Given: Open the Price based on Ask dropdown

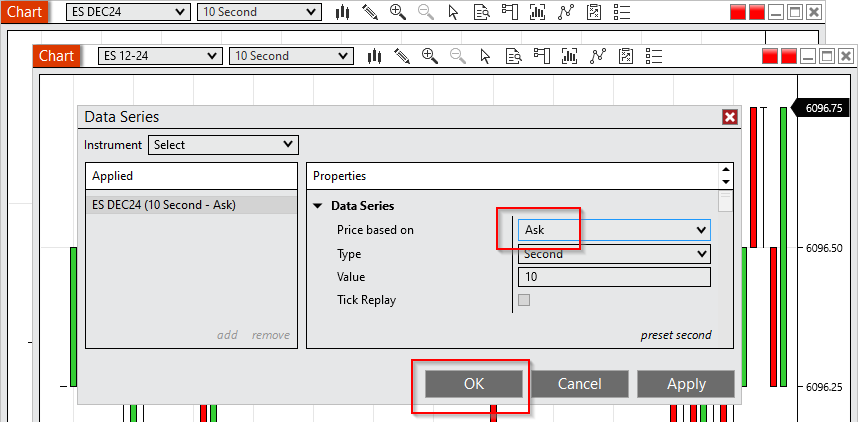Looking at the screenshot, I should [614, 230].
